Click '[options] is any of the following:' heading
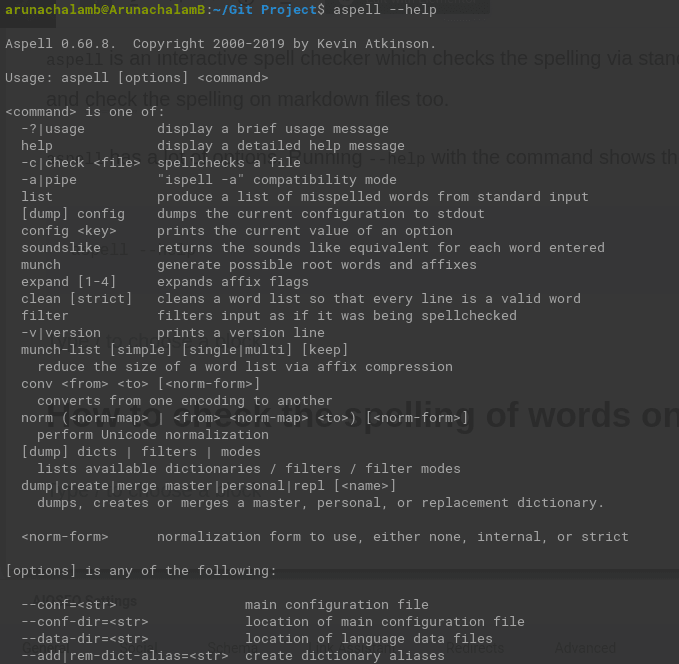 point(141,571)
